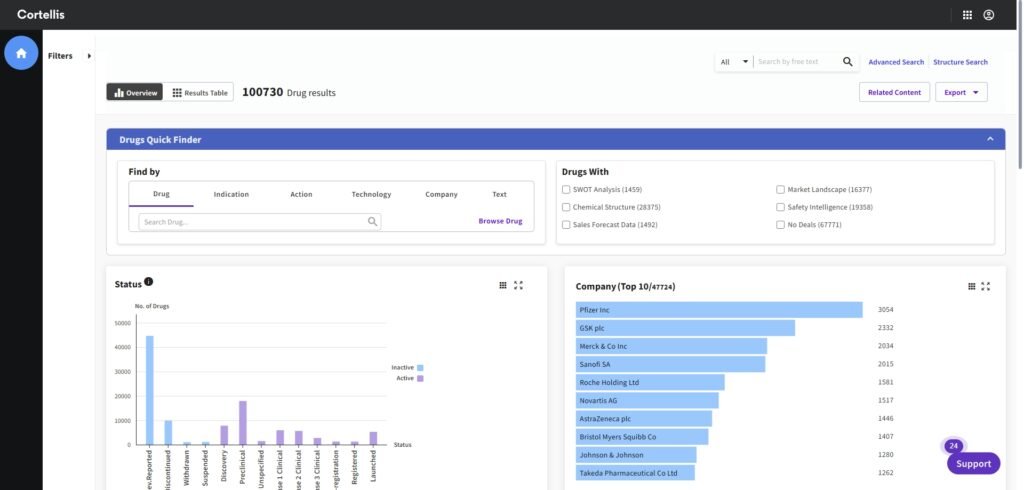Open the Advanced Search link
1024x490 pixels.
pyautogui.click(x=896, y=62)
